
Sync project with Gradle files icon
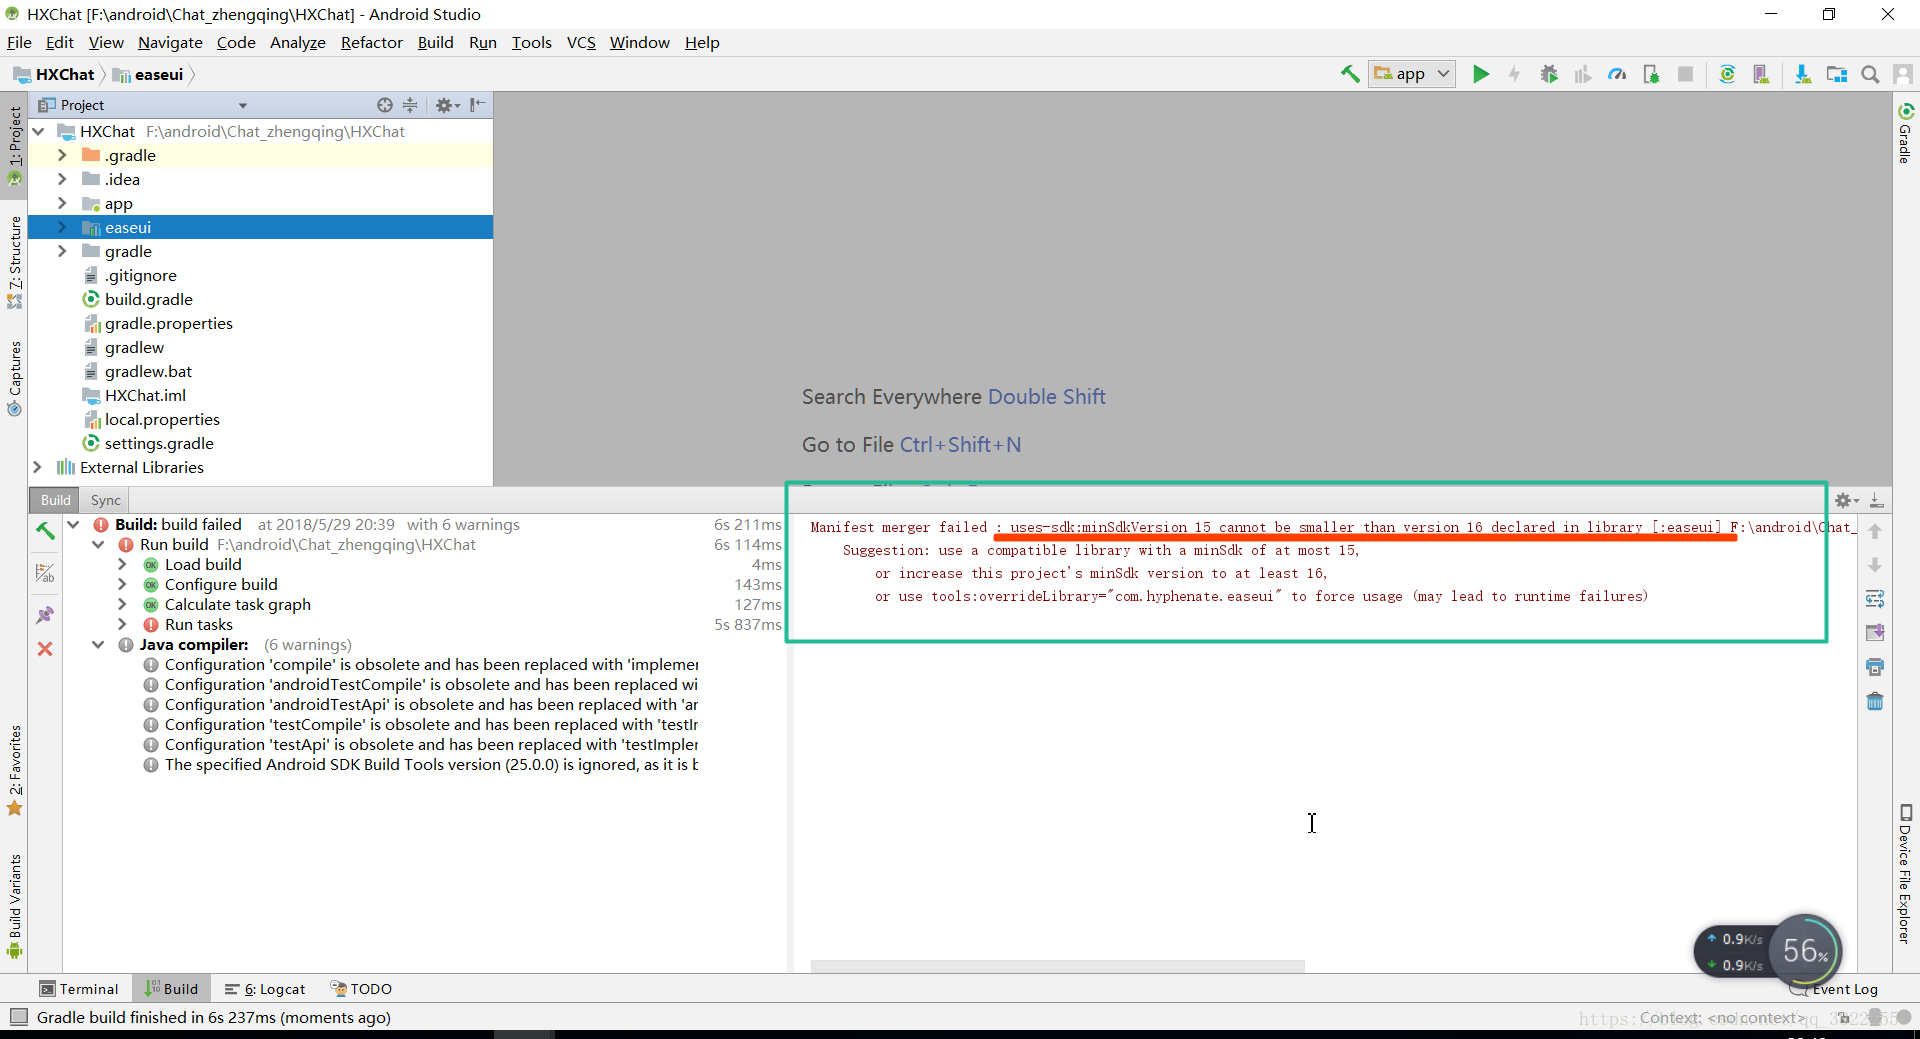tap(1727, 74)
